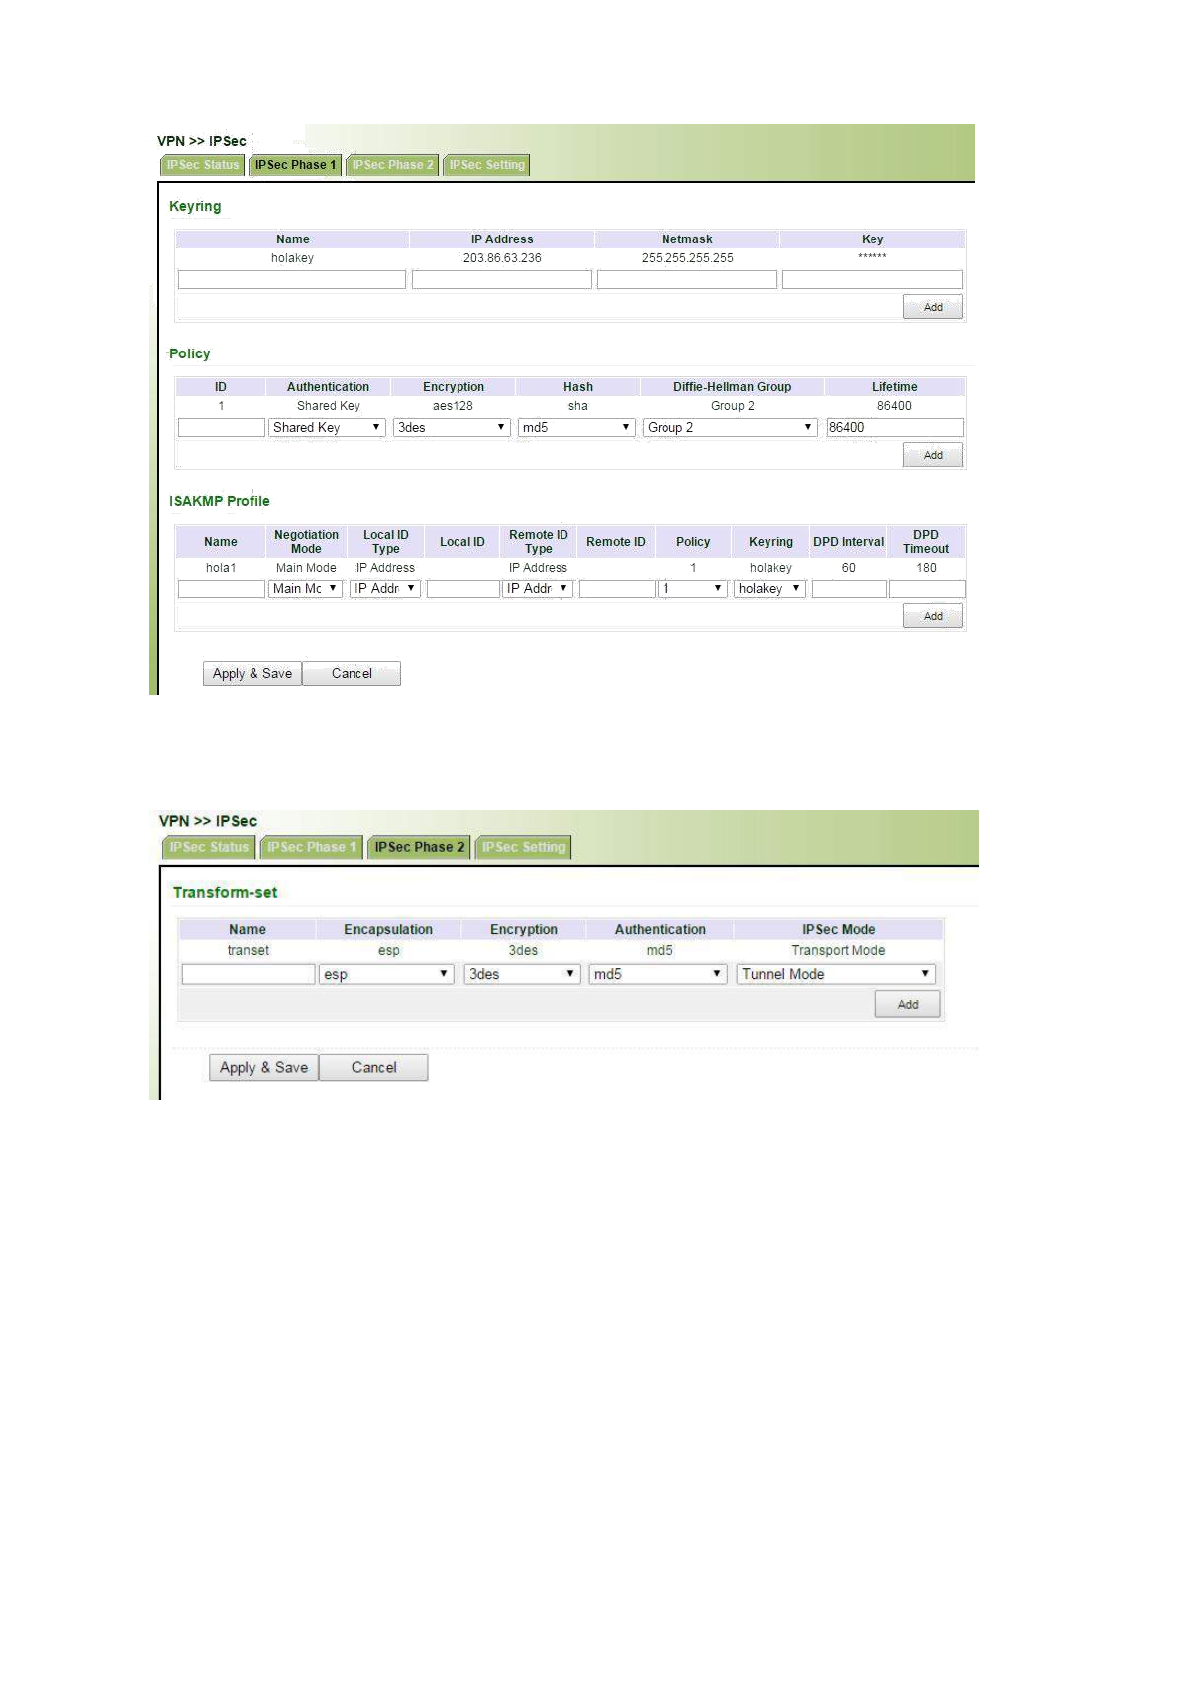Click the Keyring Netmask input field
1190x1684 pixels.
coord(687,279)
